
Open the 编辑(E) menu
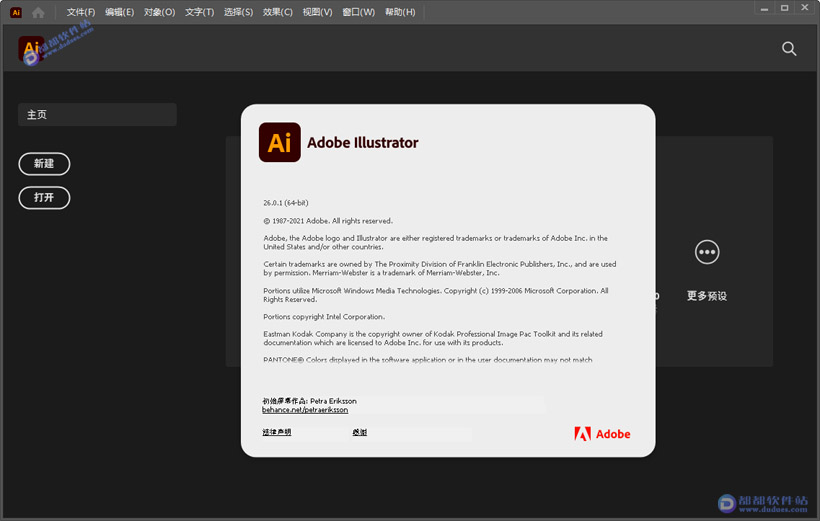[119, 12]
